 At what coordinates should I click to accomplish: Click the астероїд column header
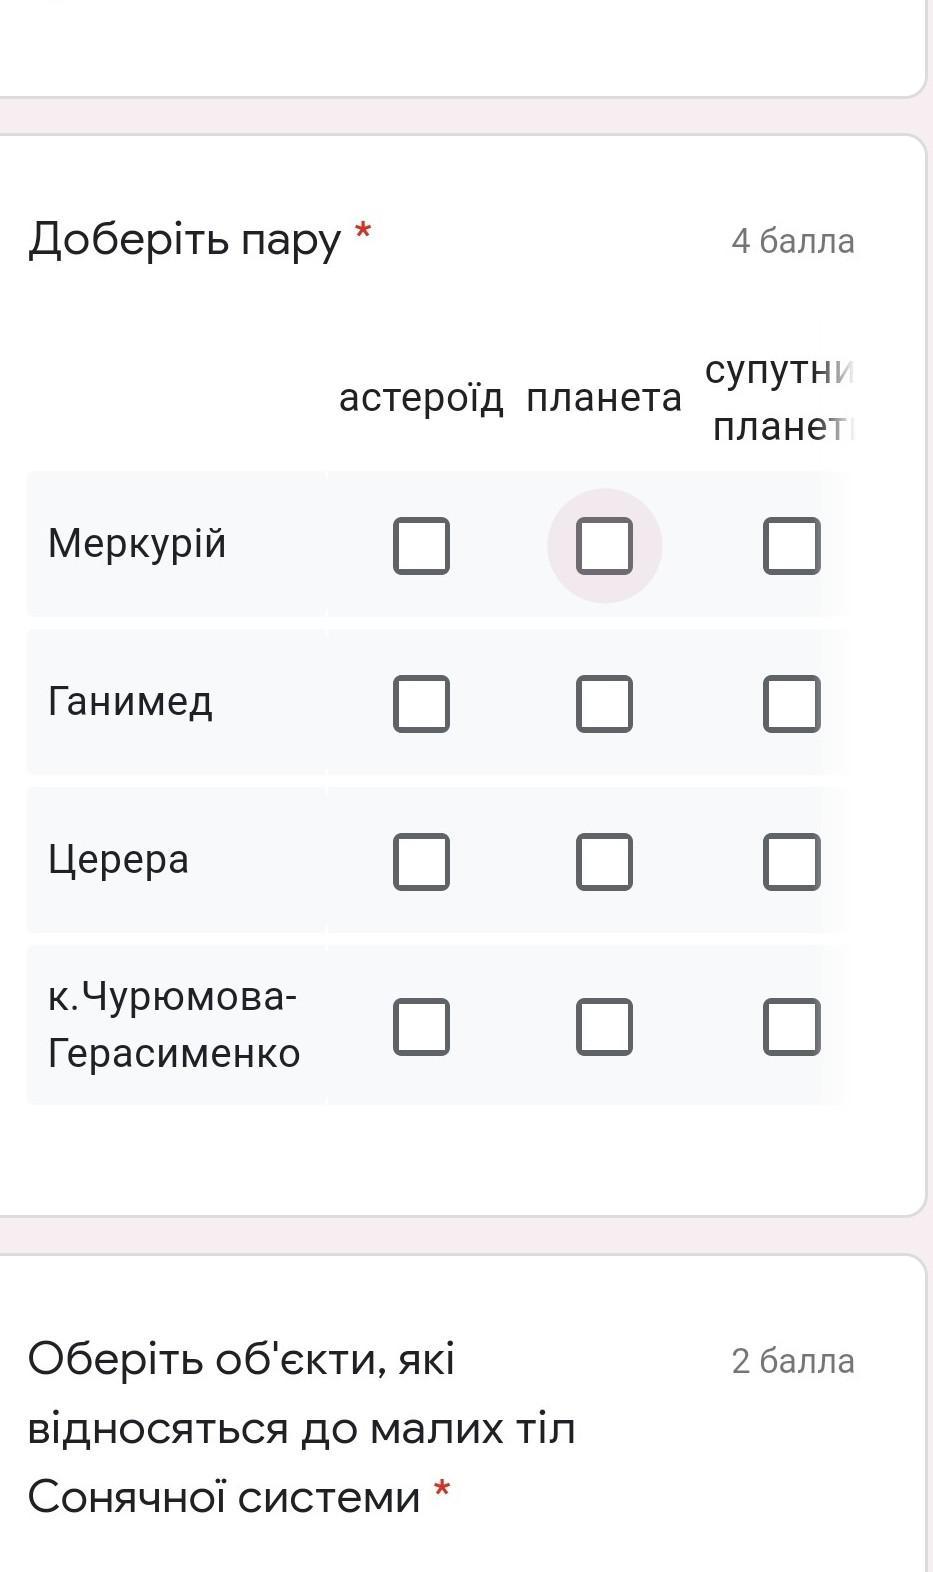(x=421, y=398)
